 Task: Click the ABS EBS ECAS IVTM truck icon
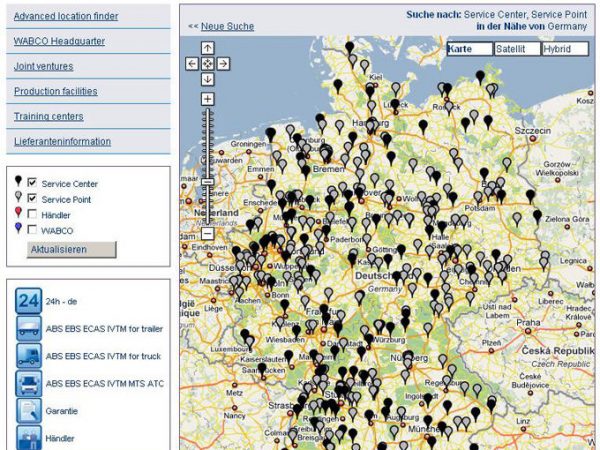(x=29, y=356)
